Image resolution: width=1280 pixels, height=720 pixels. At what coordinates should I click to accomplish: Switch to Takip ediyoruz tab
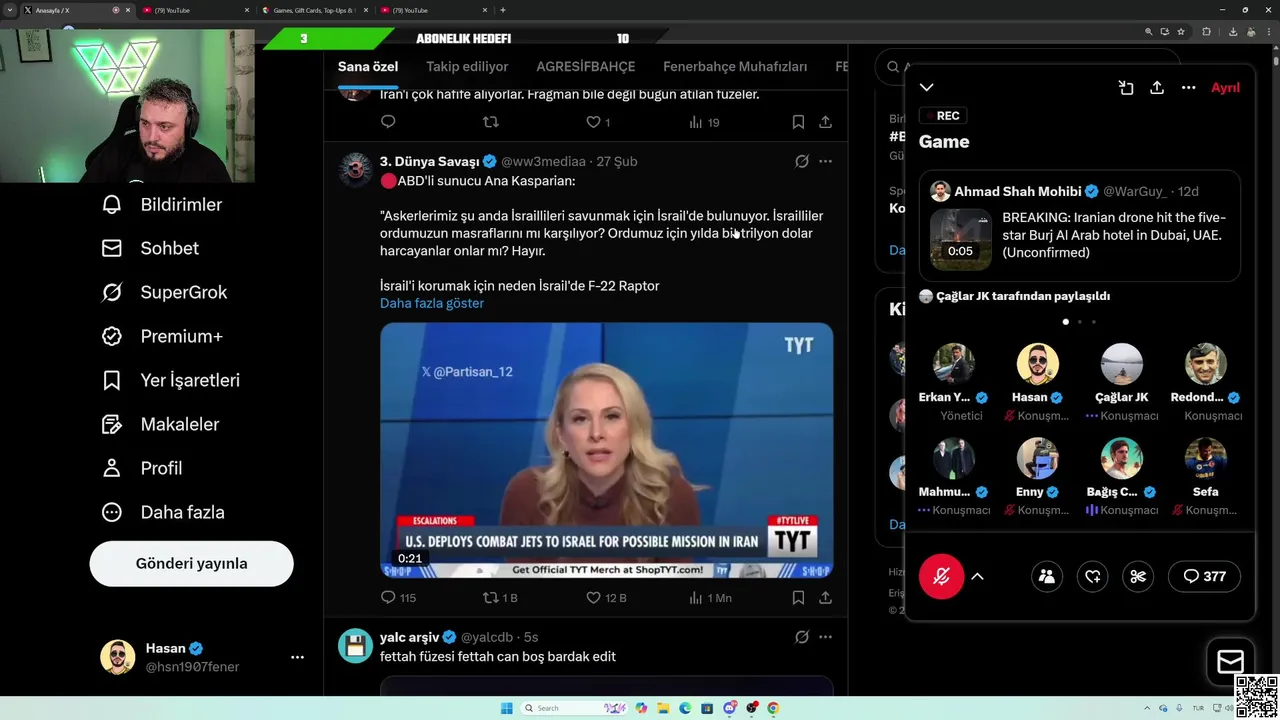point(467,67)
